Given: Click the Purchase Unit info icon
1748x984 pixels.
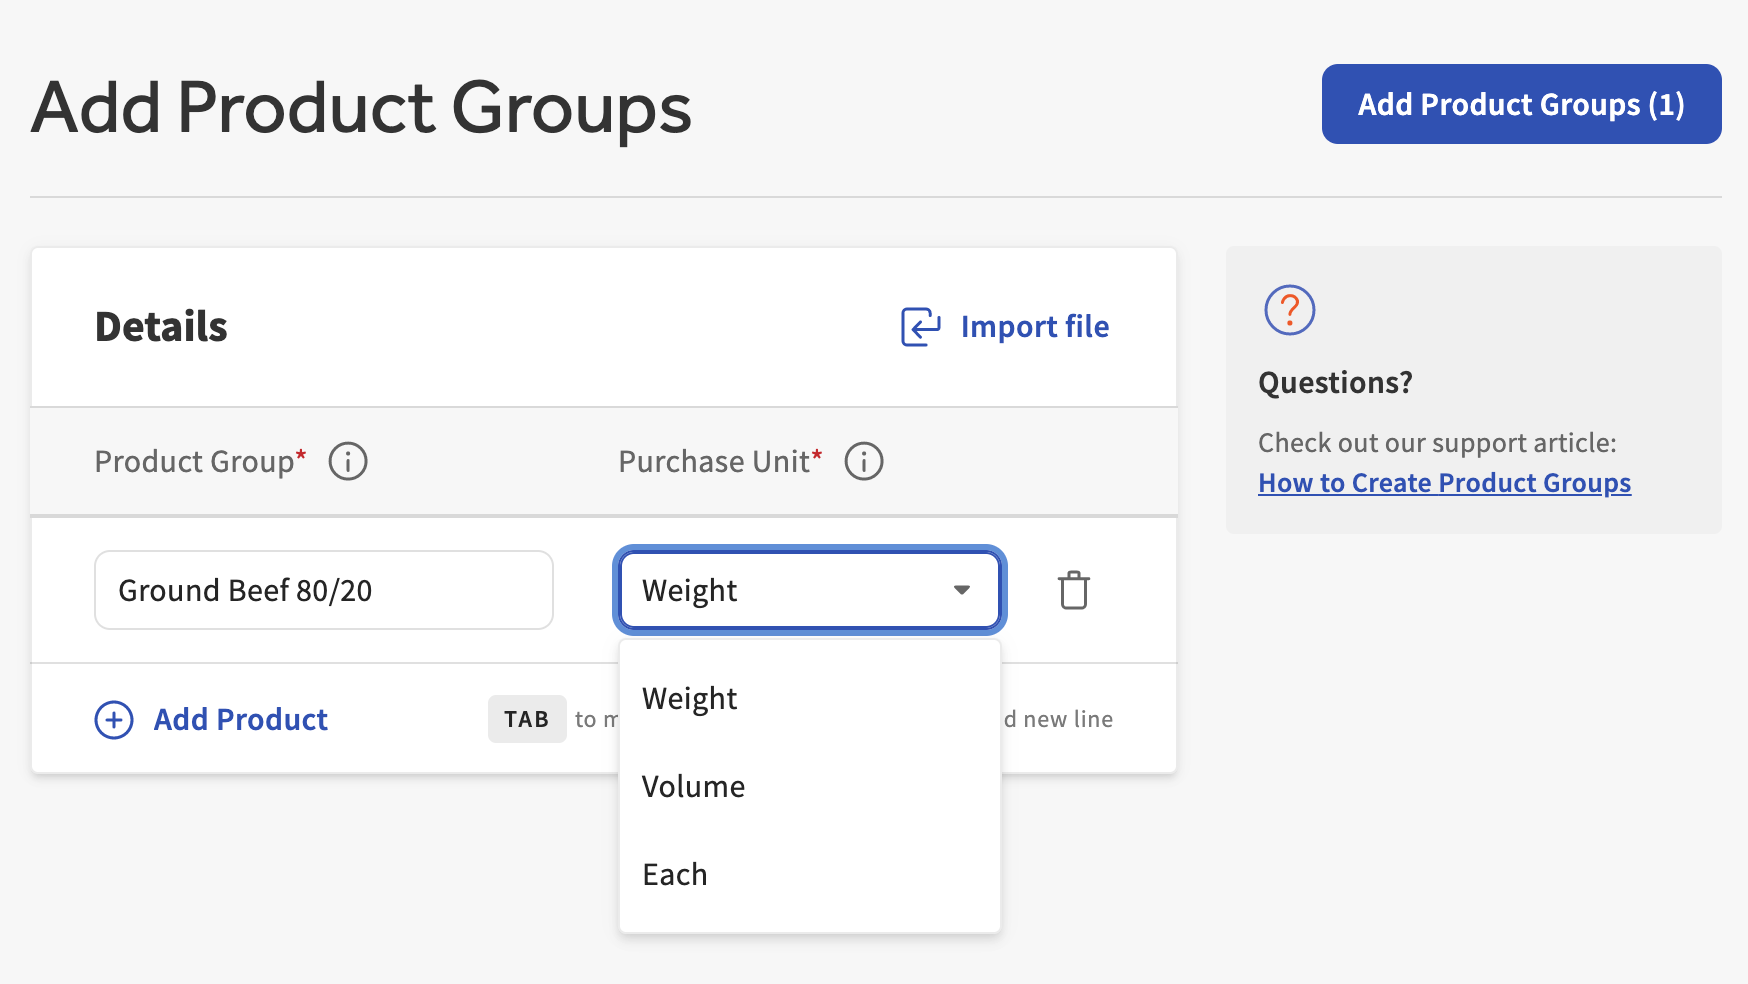Looking at the screenshot, I should point(864,461).
